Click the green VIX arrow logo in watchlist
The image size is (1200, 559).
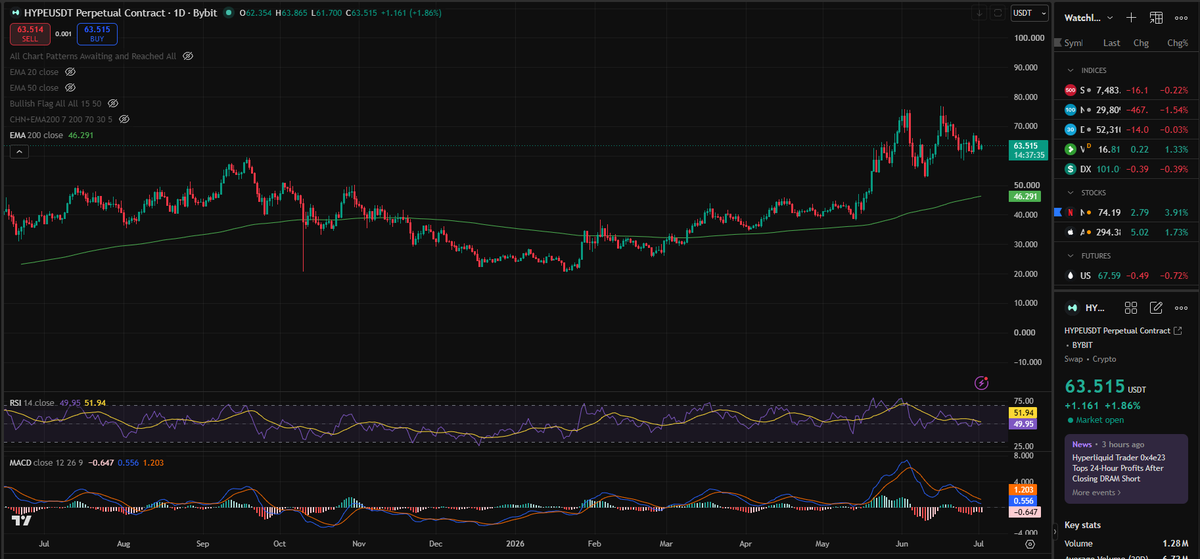click(1070, 149)
